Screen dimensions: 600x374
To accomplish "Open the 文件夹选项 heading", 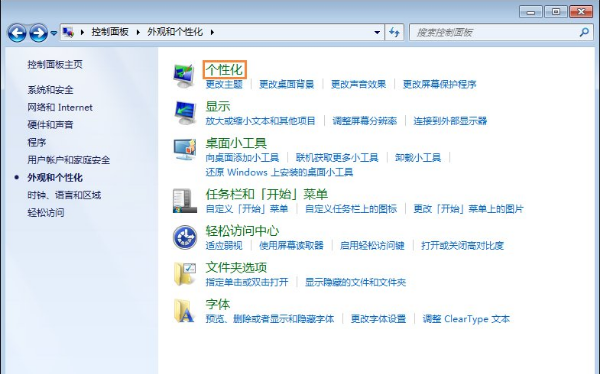I will pos(236,267).
